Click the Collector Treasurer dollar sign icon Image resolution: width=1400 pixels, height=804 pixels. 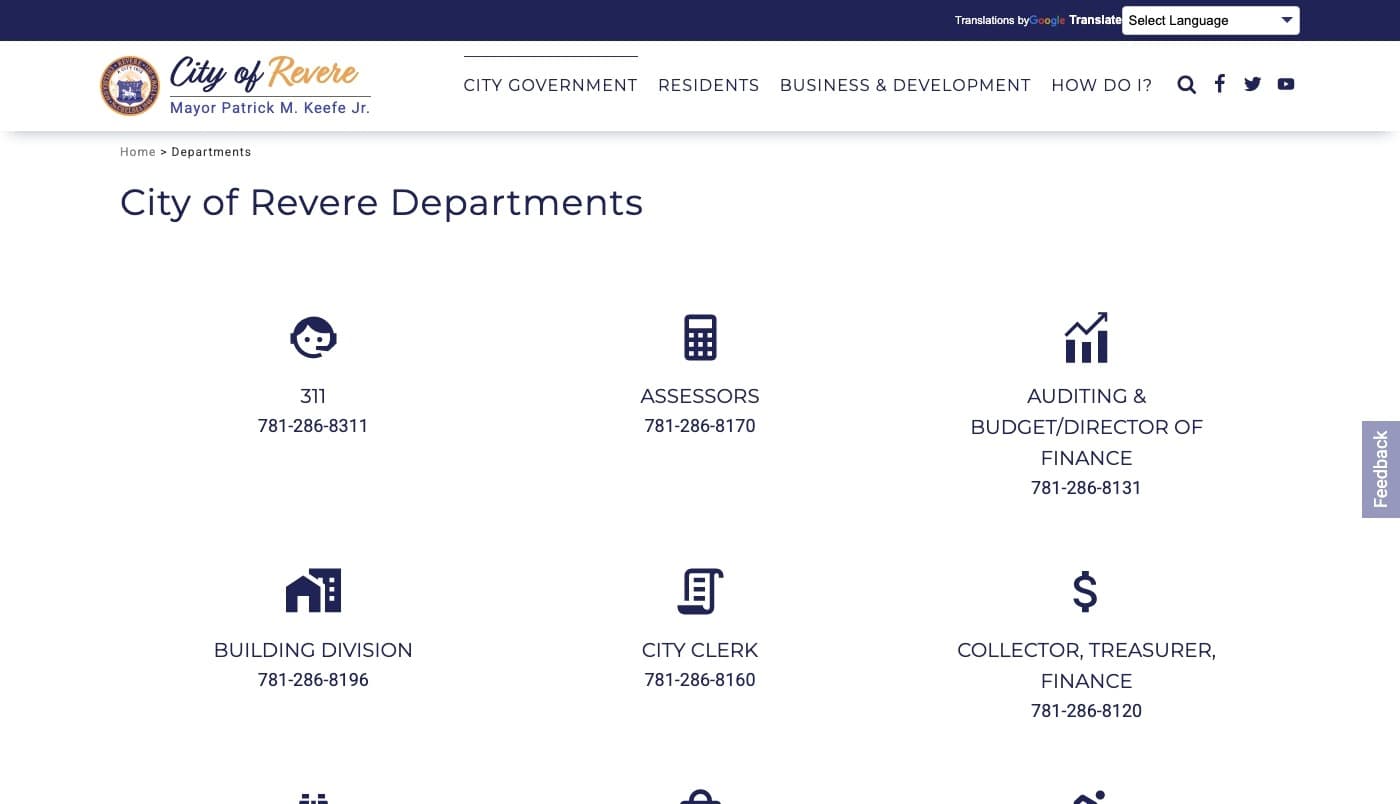1085,591
